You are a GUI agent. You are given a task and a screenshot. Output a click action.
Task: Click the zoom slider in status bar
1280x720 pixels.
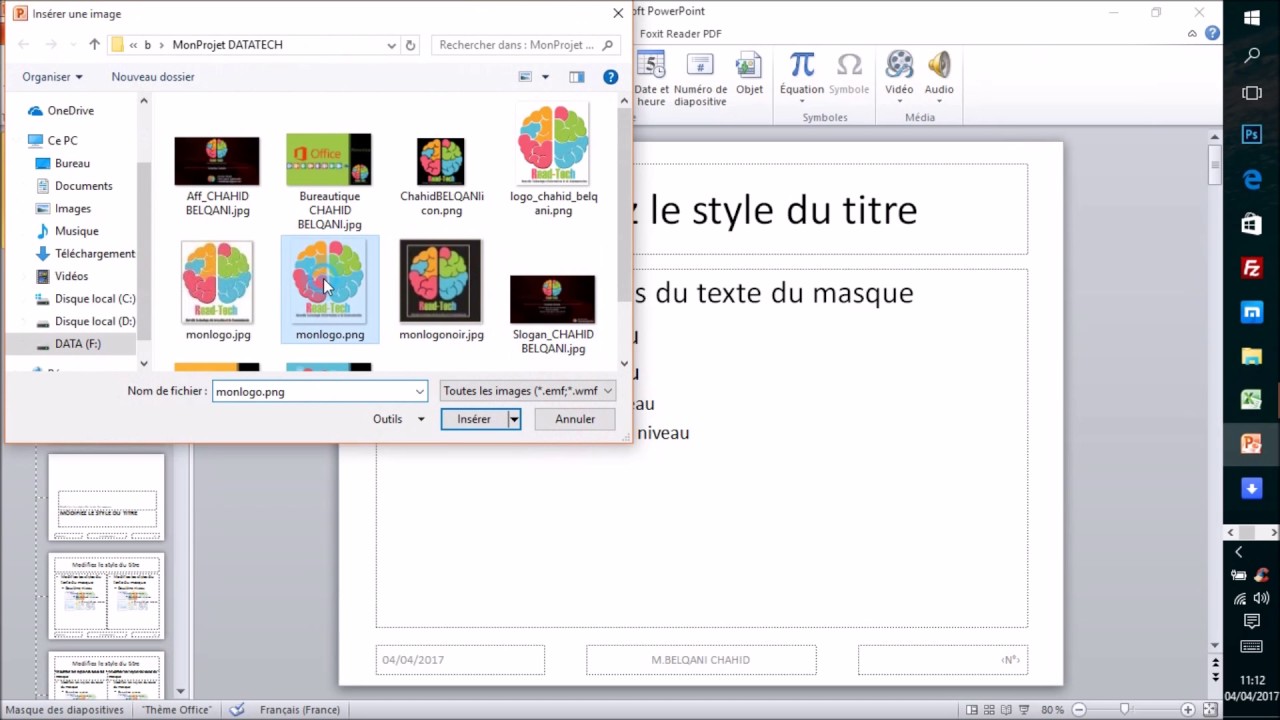pyautogui.click(x=1125, y=710)
